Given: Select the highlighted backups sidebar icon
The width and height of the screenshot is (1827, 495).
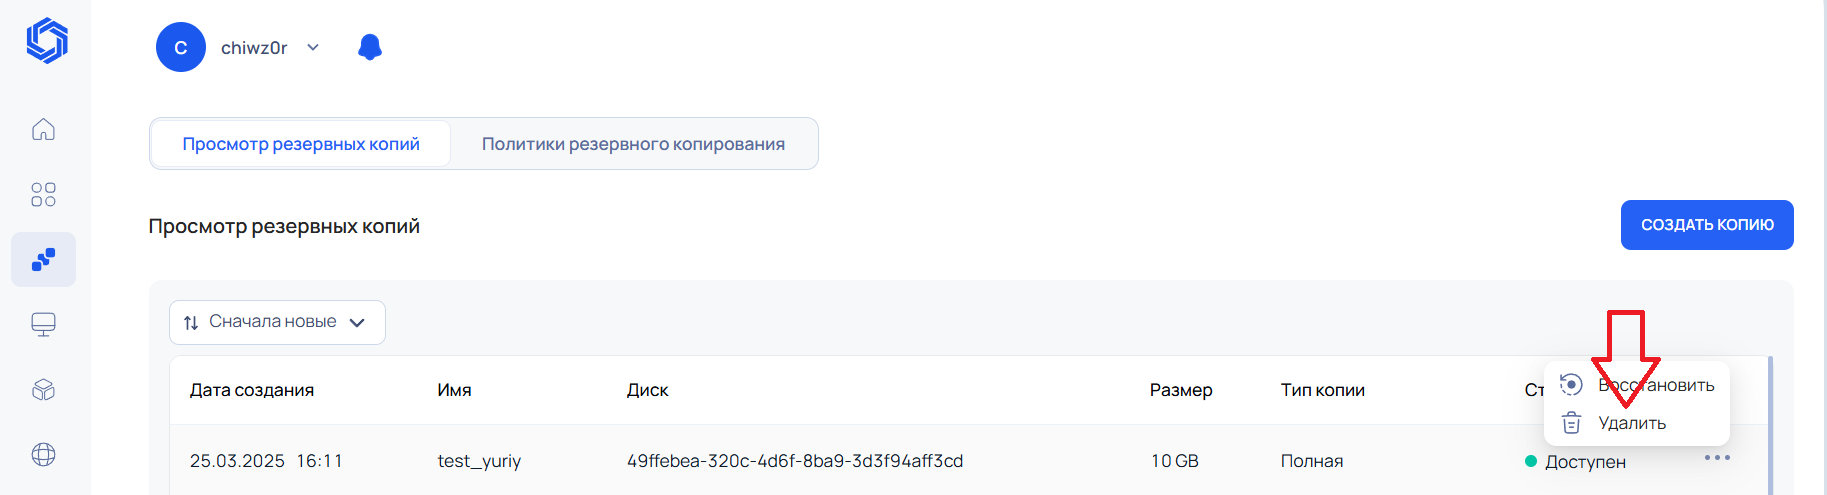Looking at the screenshot, I should [43, 259].
